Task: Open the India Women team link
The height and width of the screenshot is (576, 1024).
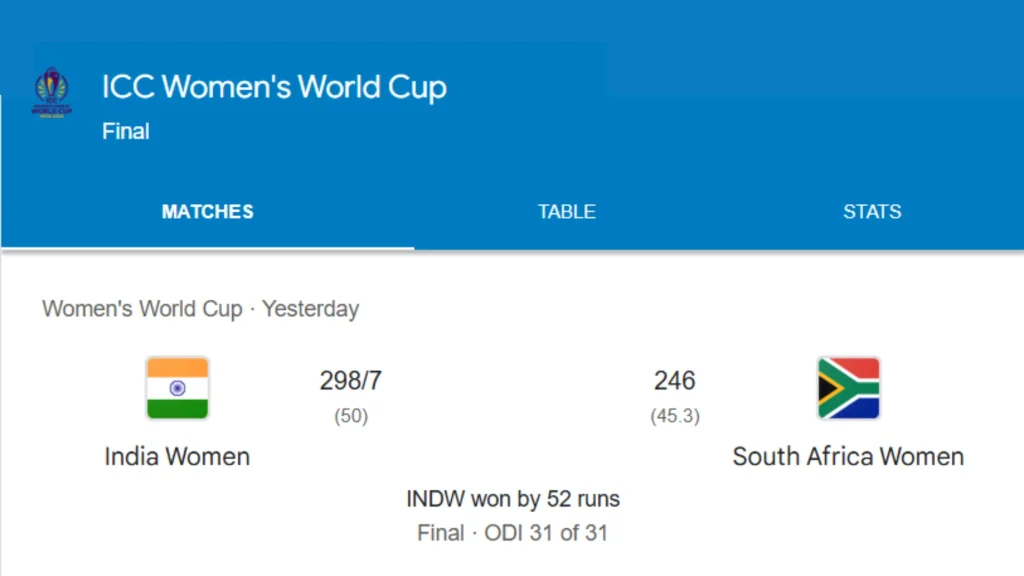Action: (x=176, y=456)
